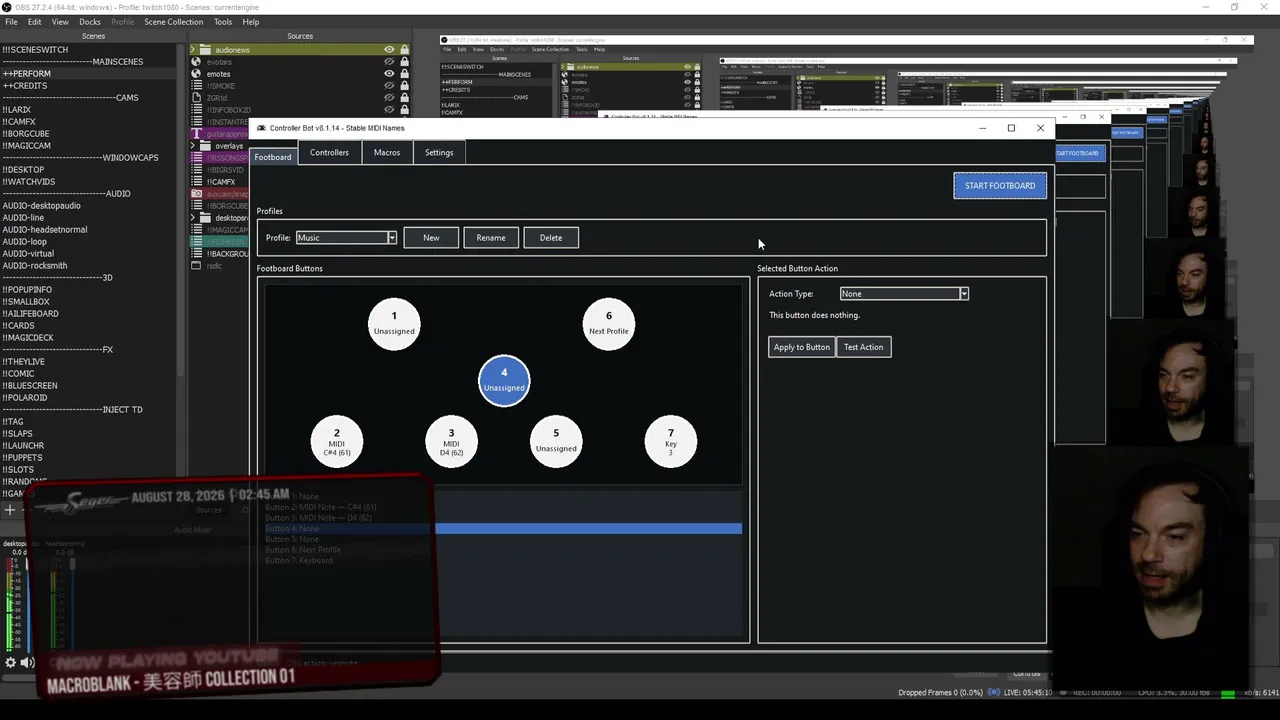
Task: Select the Footboard tab
Action: pyautogui.click(x=273, y=157)
